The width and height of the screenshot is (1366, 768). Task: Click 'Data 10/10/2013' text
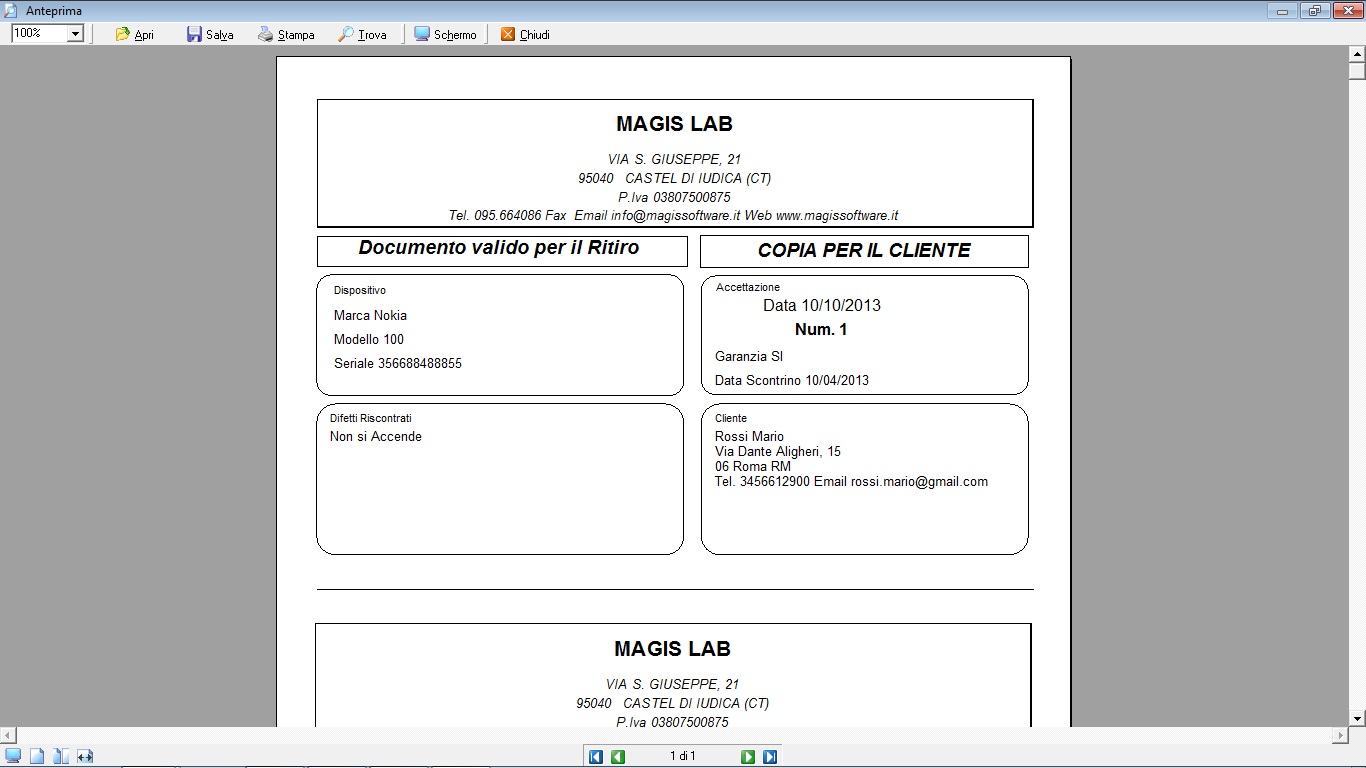(x=822, y=305)
